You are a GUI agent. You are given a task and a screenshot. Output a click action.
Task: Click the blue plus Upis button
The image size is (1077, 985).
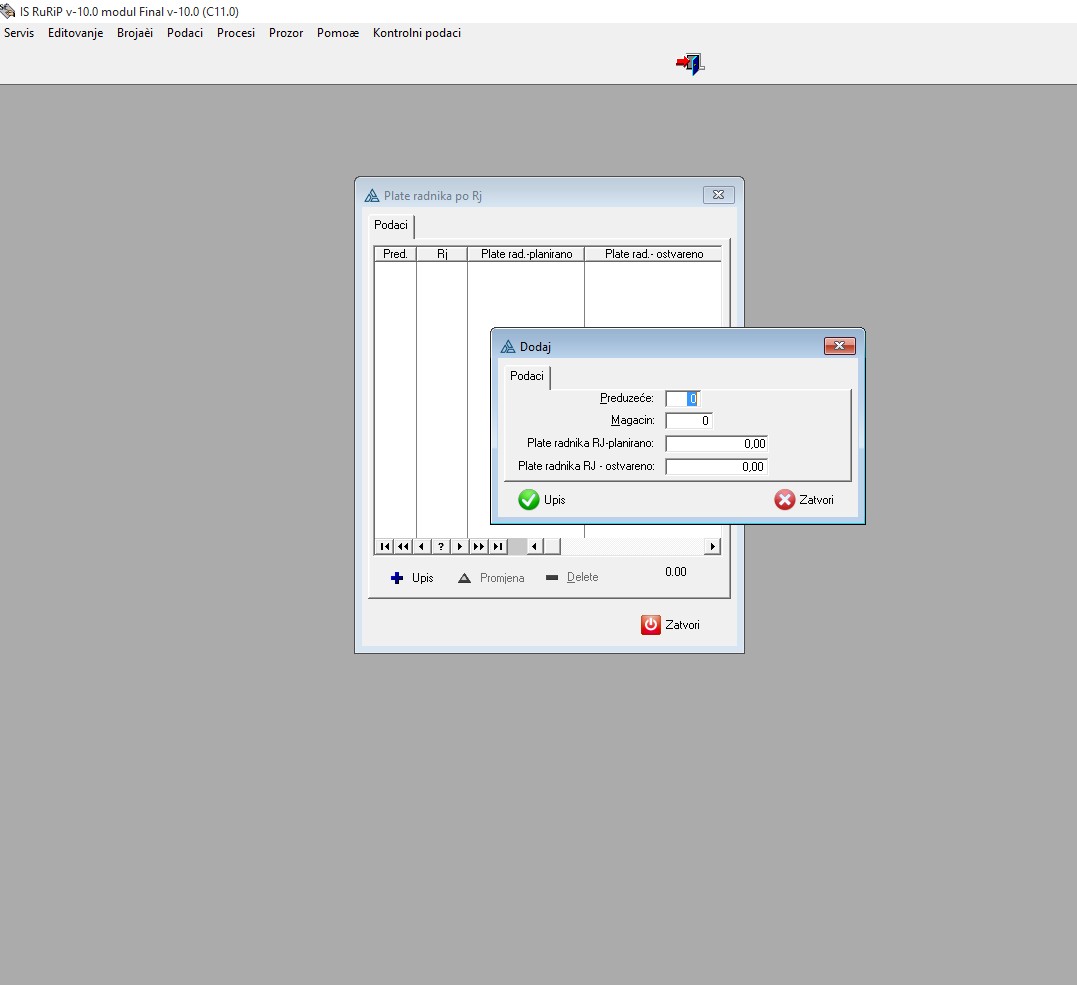pos(412,578)
